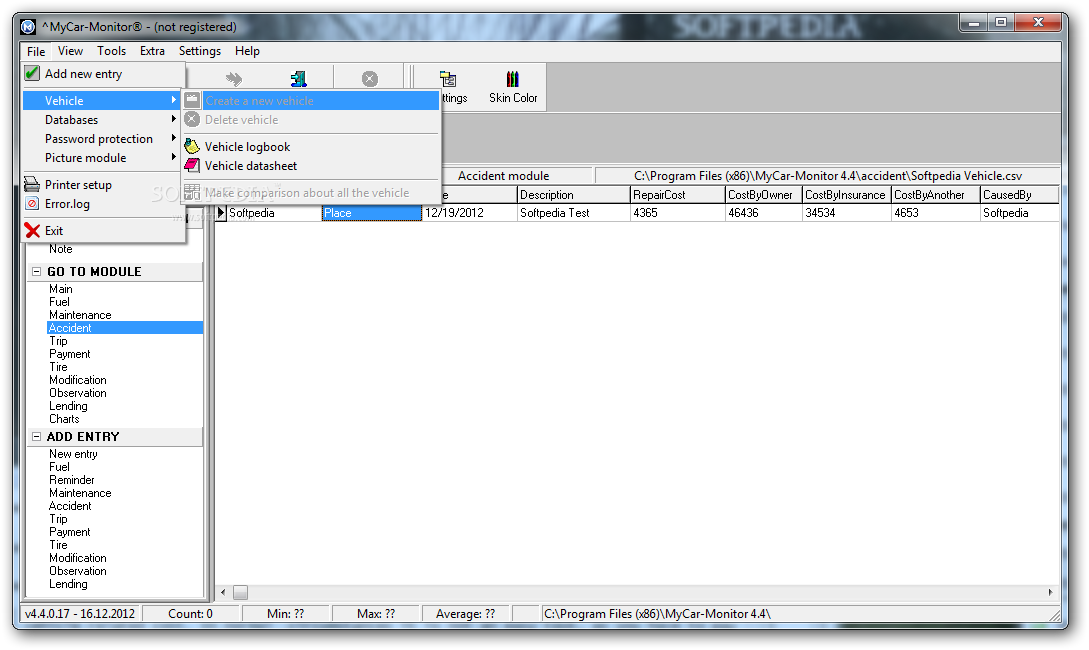Click the vehicle comparison calculator icon
Image resolution: width=1089 pixels, height=650 pixels.
click(192, 192)
